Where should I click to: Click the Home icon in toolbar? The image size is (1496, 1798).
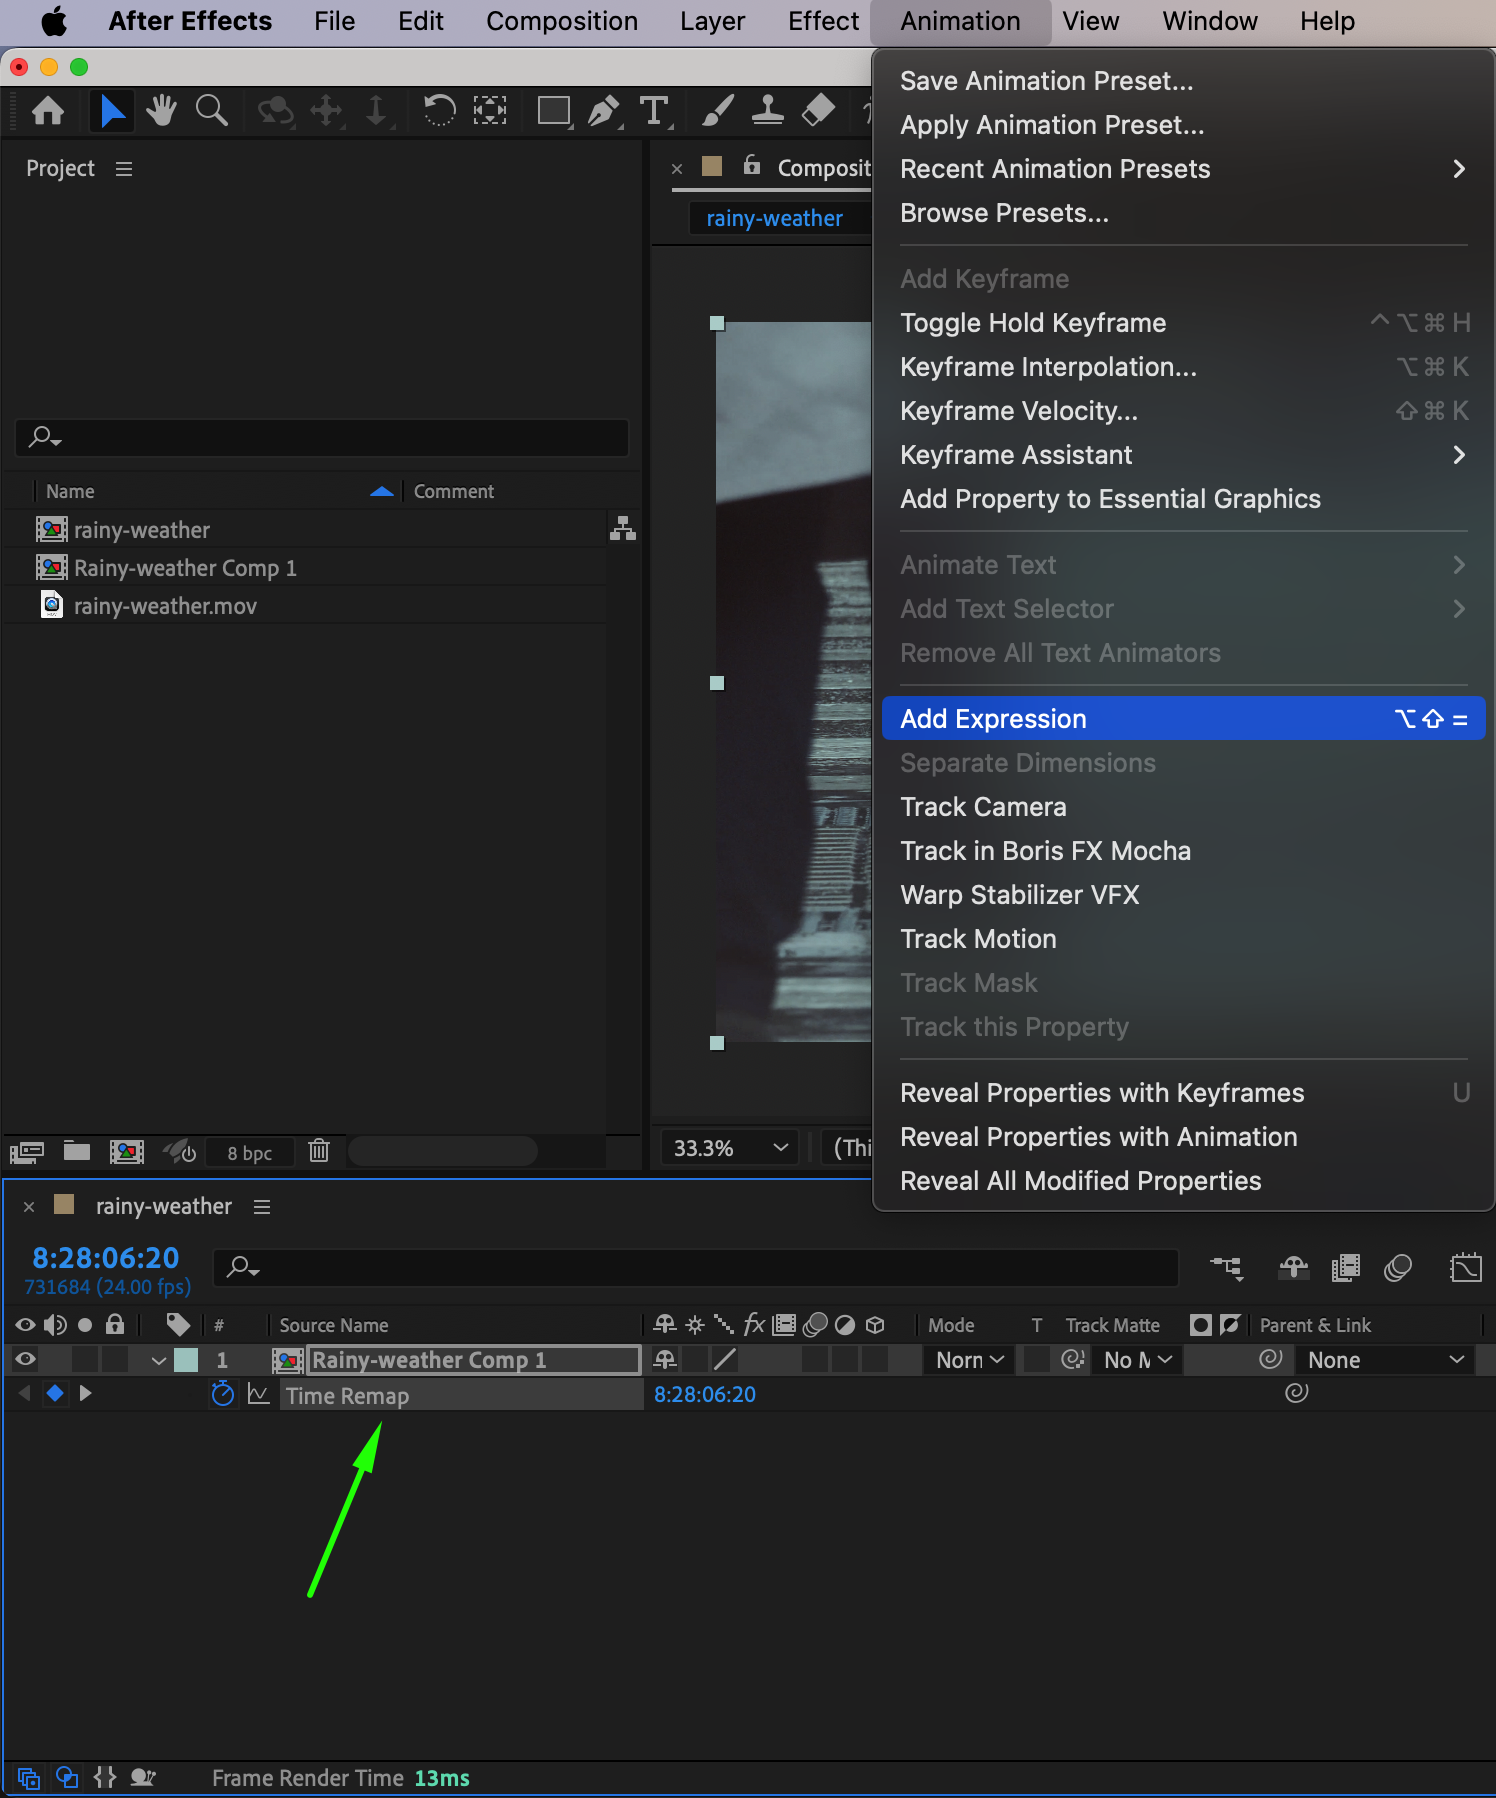click(48, 110)
